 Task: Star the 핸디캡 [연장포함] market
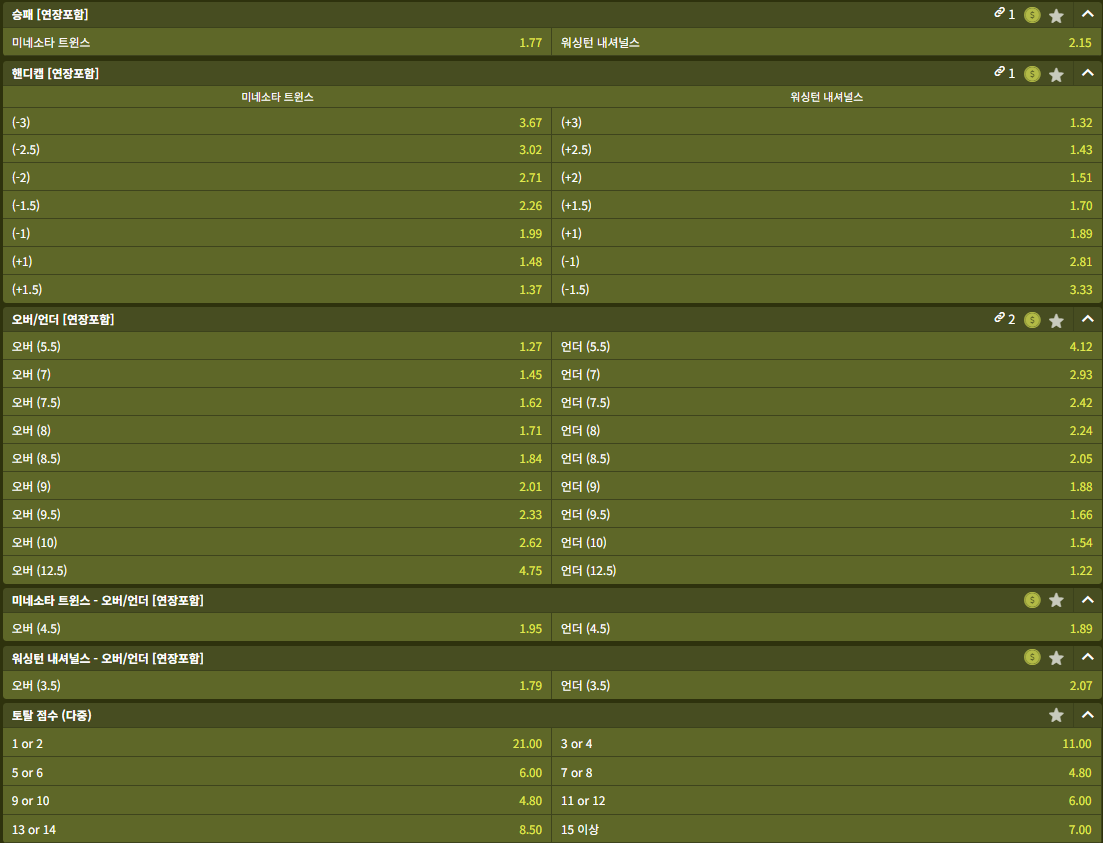pos(1056,75)
